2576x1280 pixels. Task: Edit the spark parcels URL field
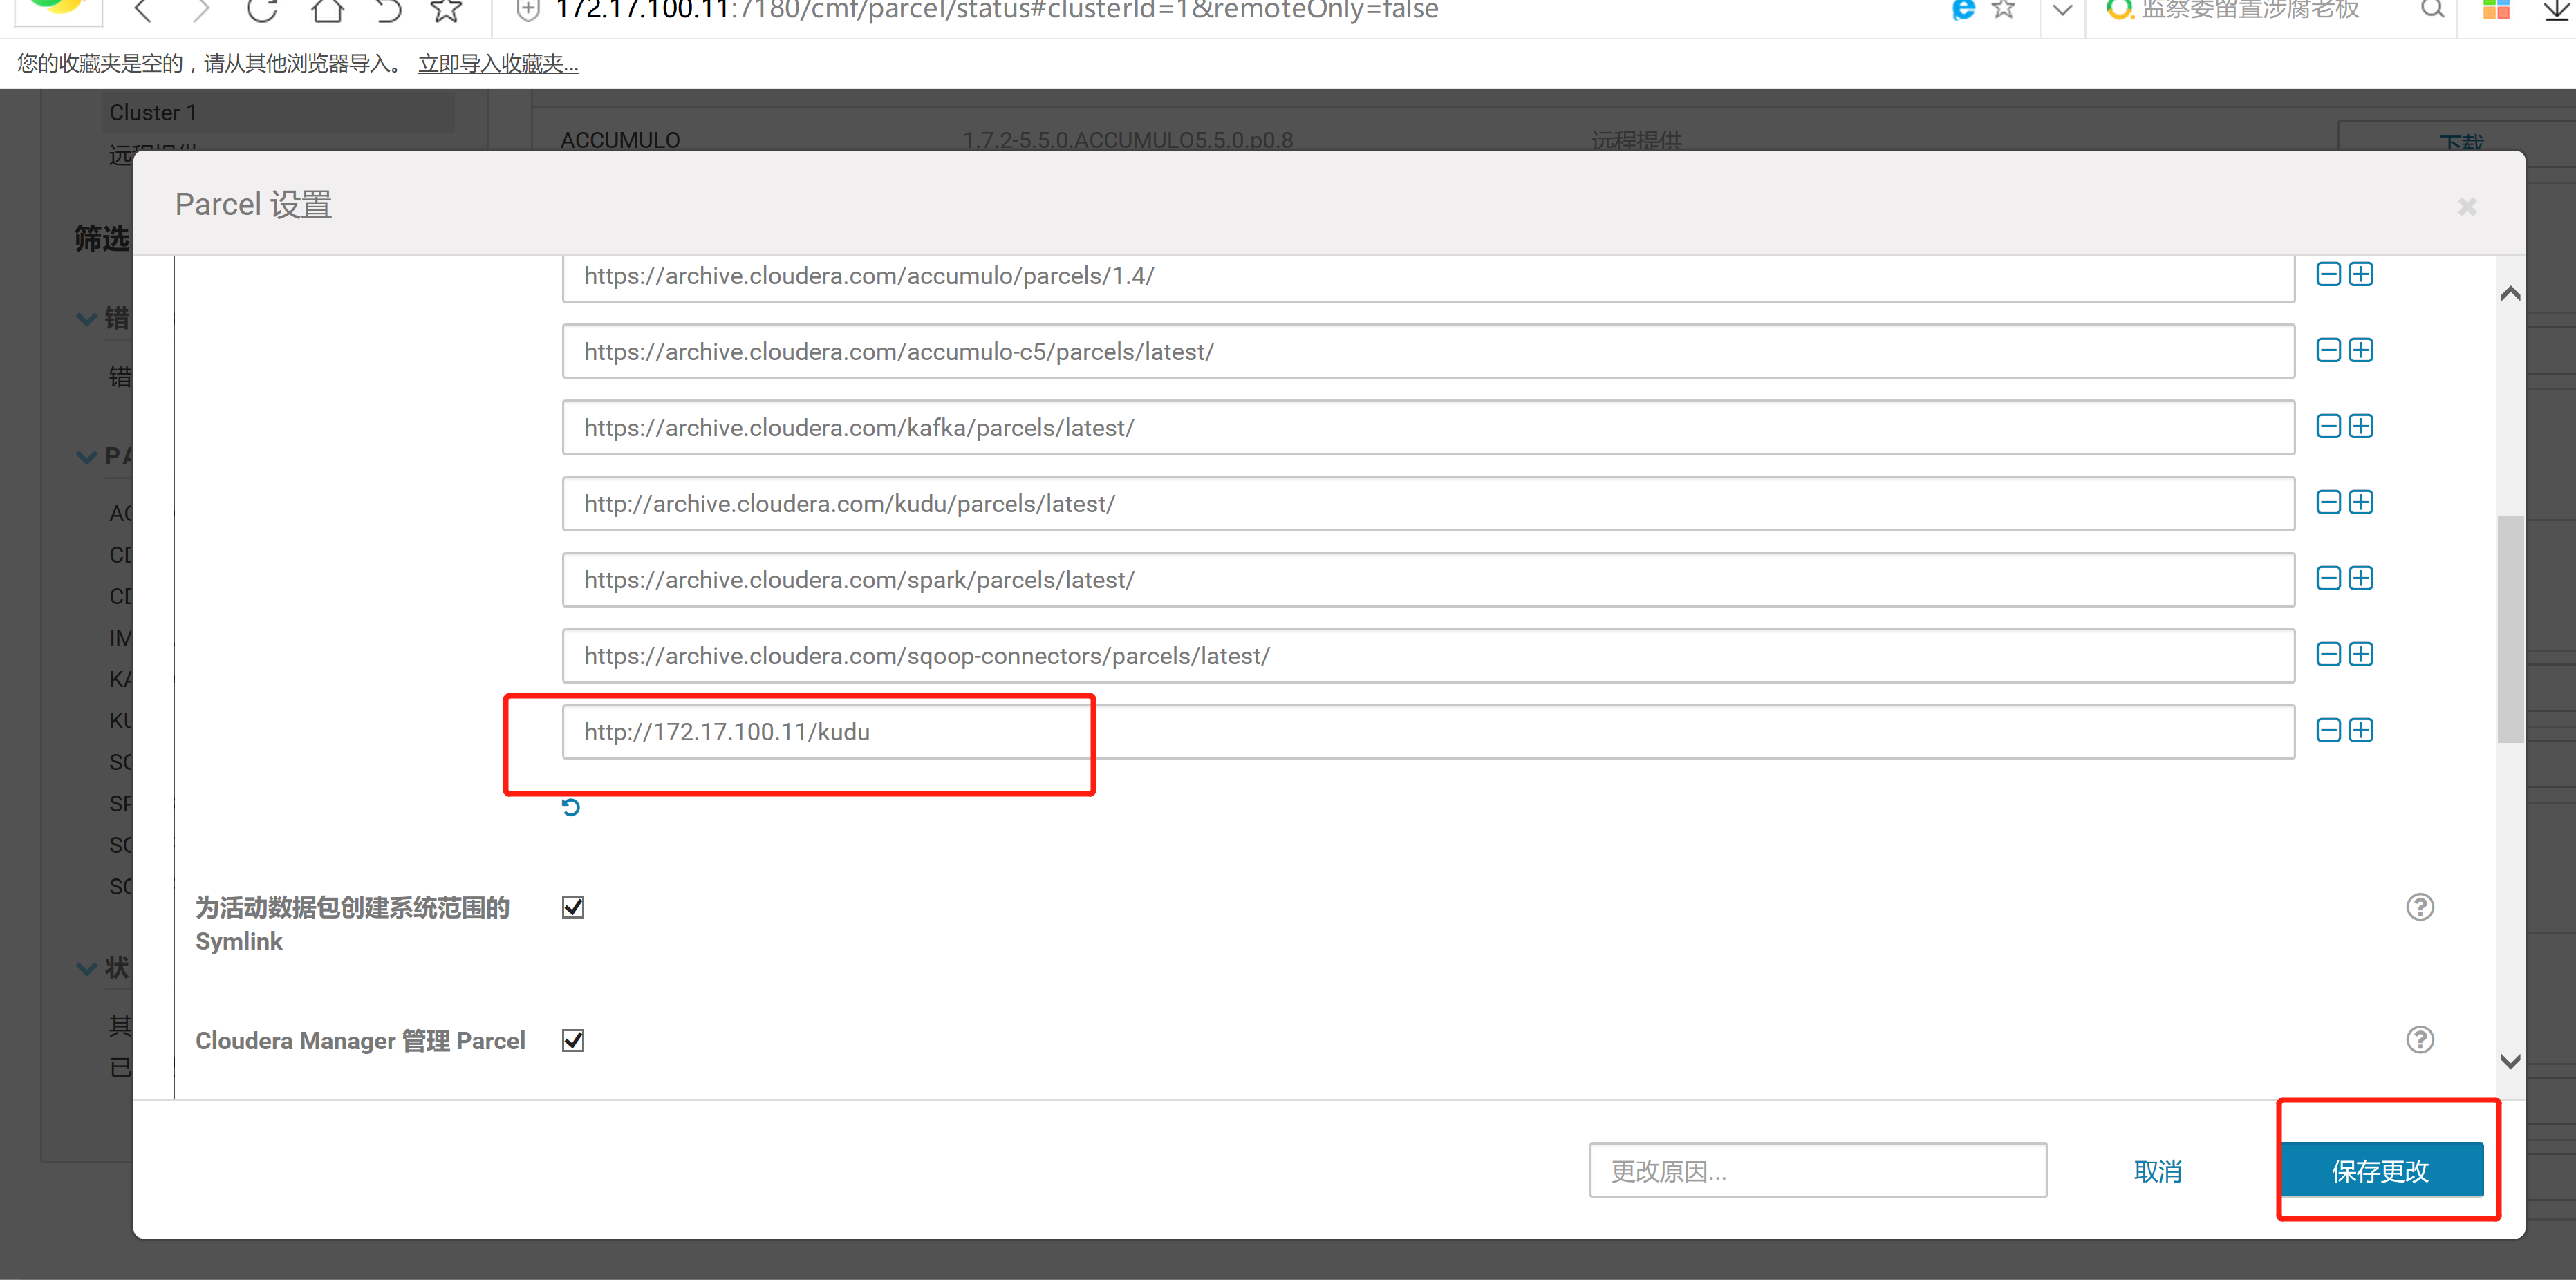point(1428,579)
